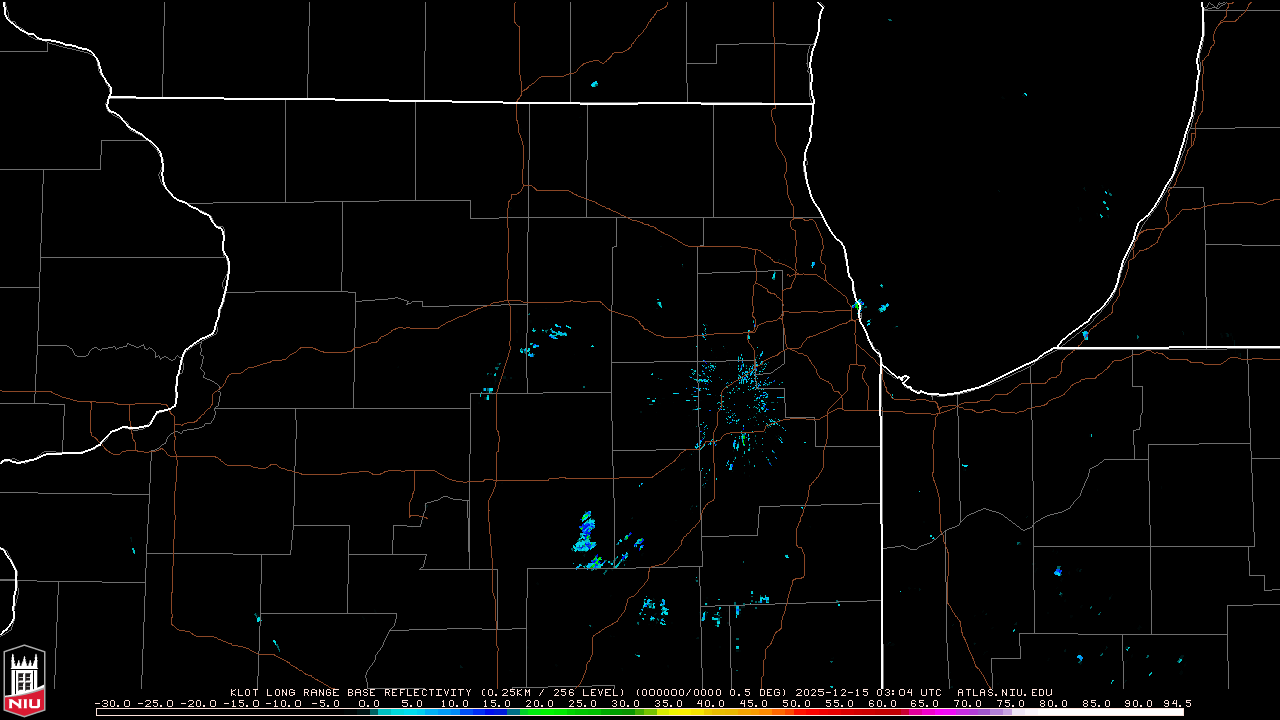Click the -30.0 label on the dBZ scale
1280x720 pixels.
click(x=111, y=703)
